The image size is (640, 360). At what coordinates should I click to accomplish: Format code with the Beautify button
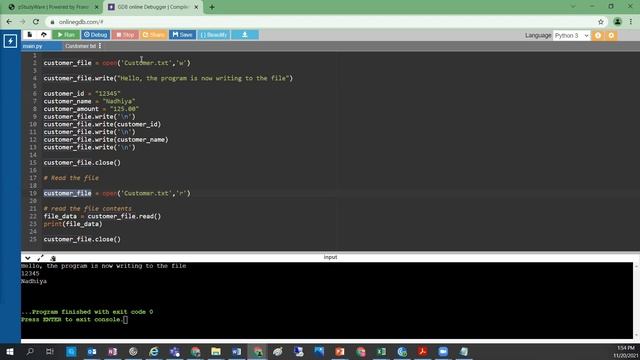click(x=214, y=35)
